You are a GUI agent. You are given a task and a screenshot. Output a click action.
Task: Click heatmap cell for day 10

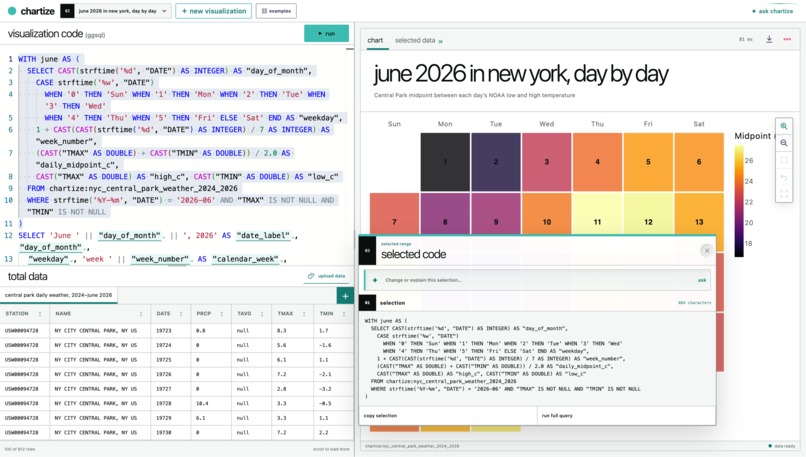coord(546,214)
